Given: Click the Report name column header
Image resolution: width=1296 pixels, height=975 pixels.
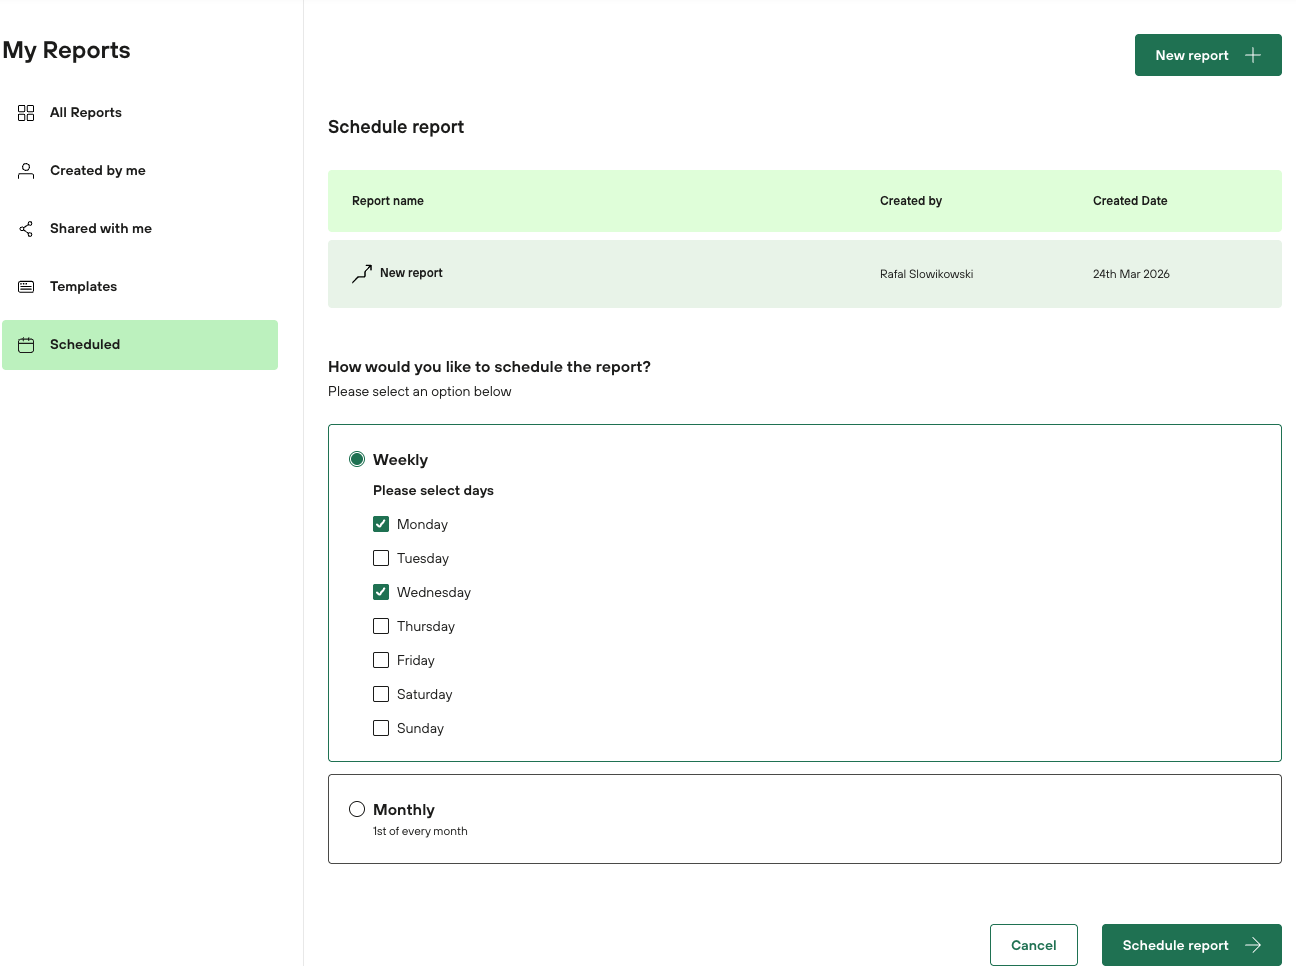Looking at the screenshot, I should coord(388,201).
